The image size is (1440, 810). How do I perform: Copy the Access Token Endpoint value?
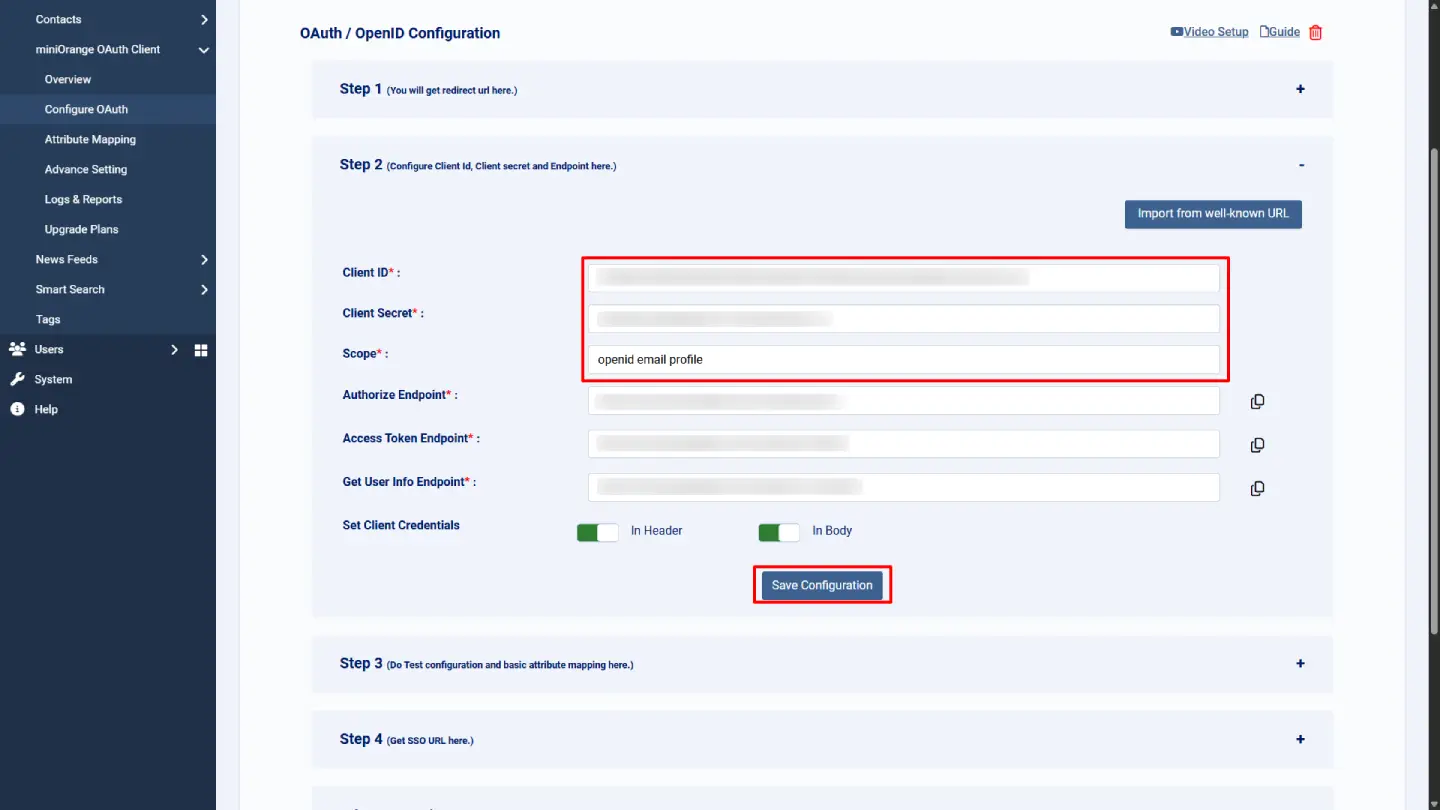tap(1257, 445)
